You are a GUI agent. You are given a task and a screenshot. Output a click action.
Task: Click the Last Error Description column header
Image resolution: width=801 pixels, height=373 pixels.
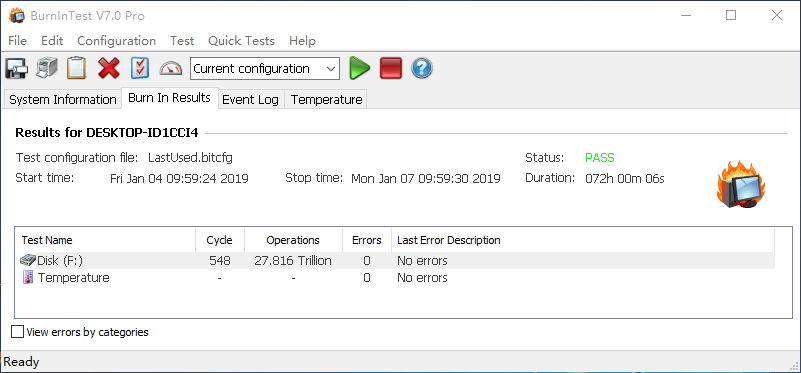pos(583,240)
